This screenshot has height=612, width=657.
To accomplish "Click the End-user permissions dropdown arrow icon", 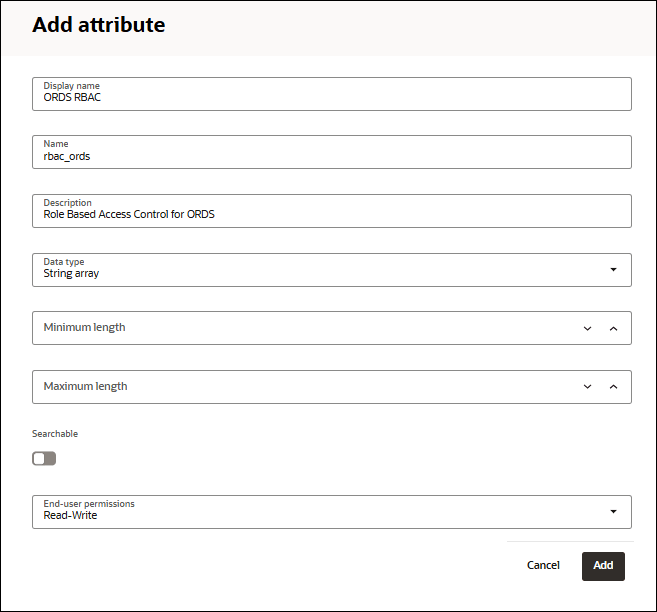I will (x=613, y=512).
